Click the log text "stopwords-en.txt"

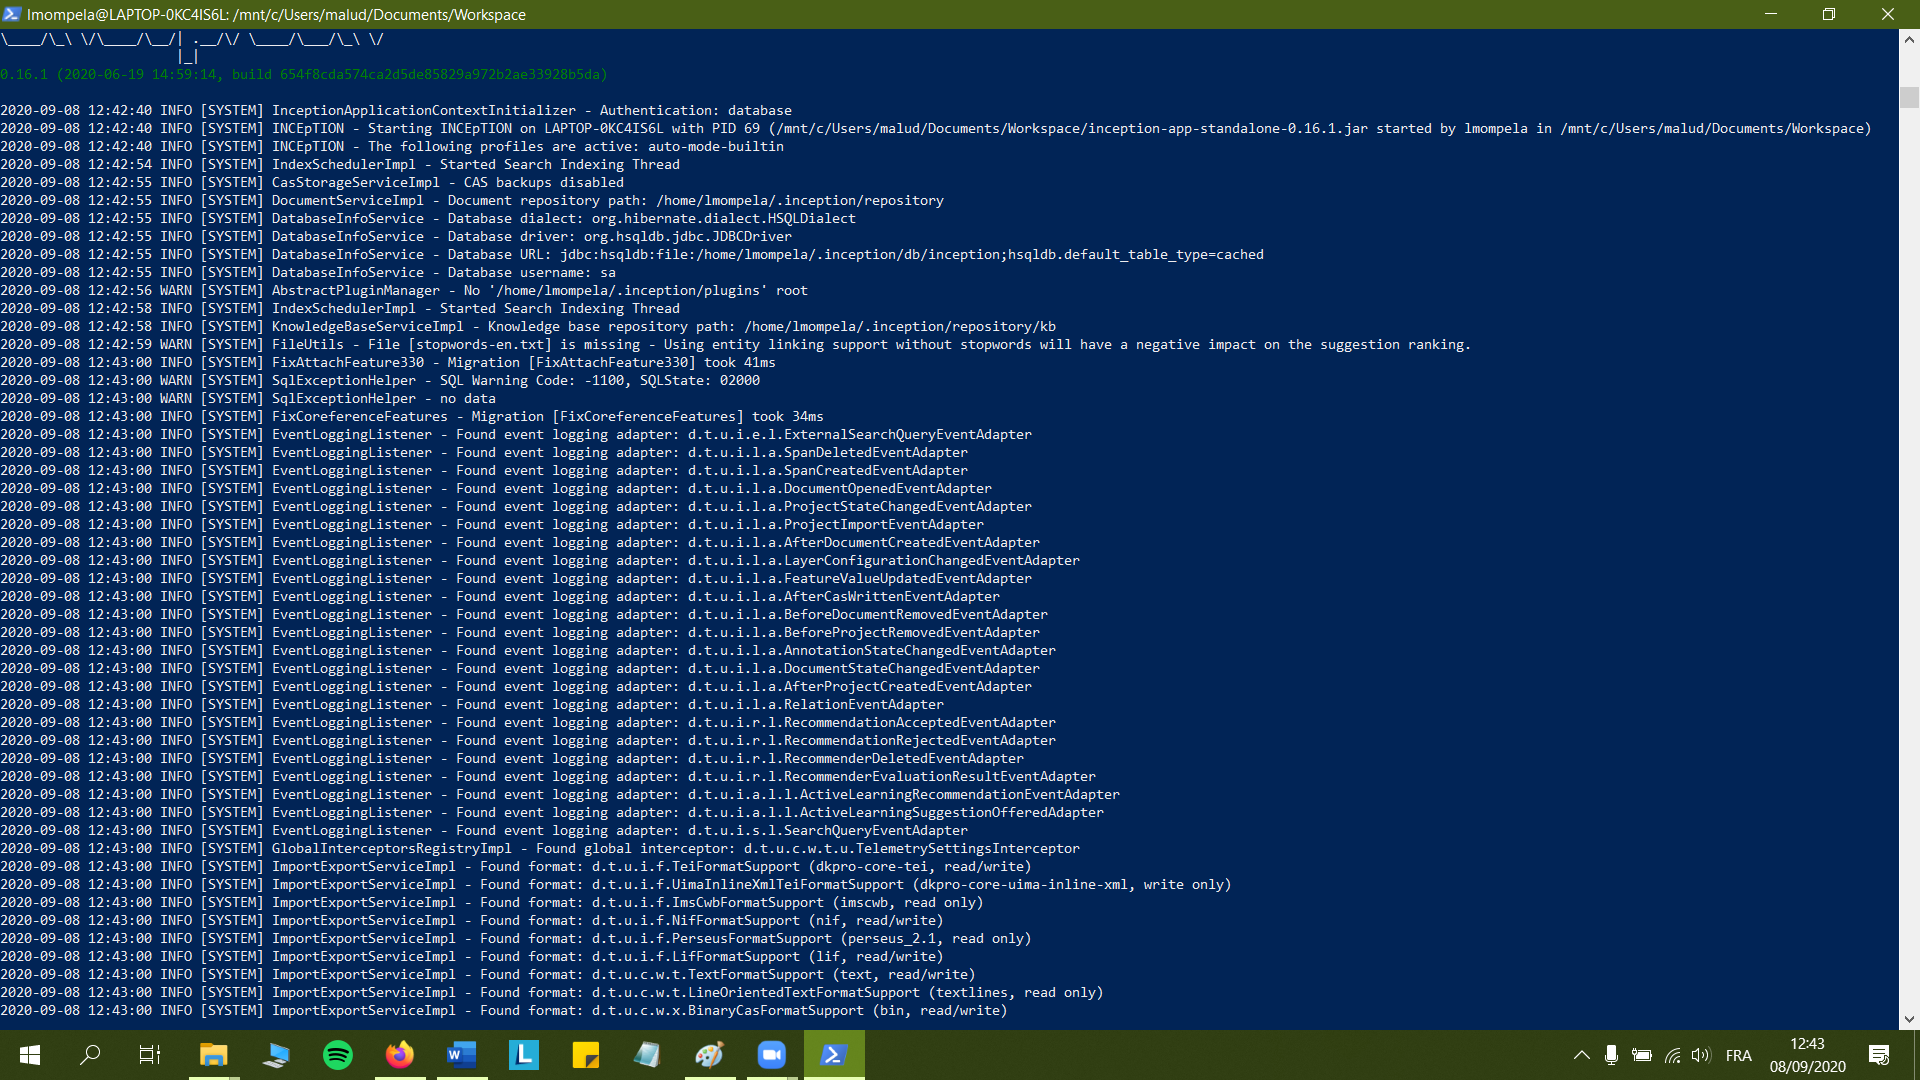[480, 344]
